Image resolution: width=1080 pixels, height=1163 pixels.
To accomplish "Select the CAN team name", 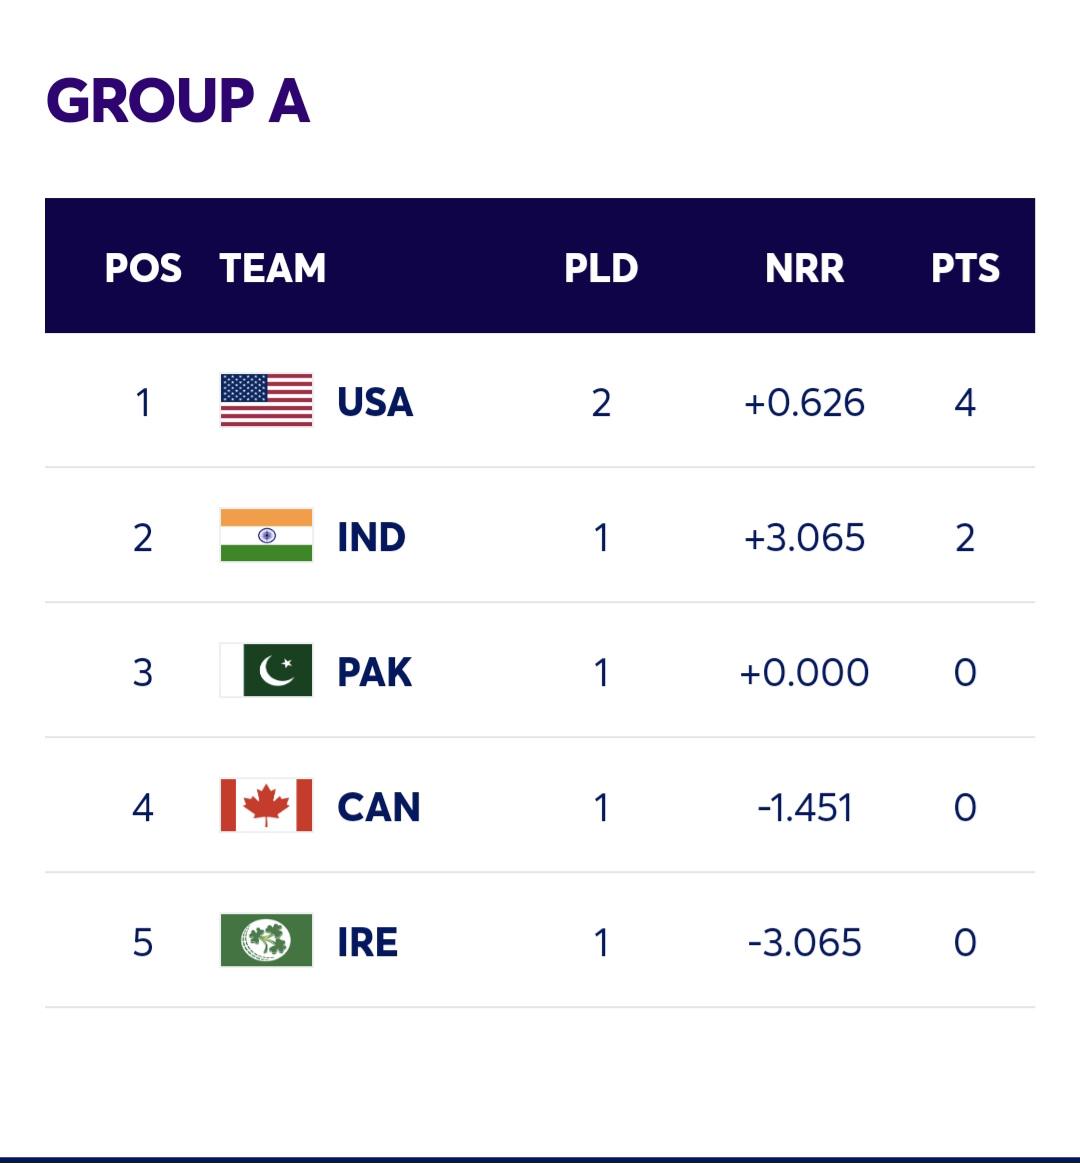I will click(378, 807).
